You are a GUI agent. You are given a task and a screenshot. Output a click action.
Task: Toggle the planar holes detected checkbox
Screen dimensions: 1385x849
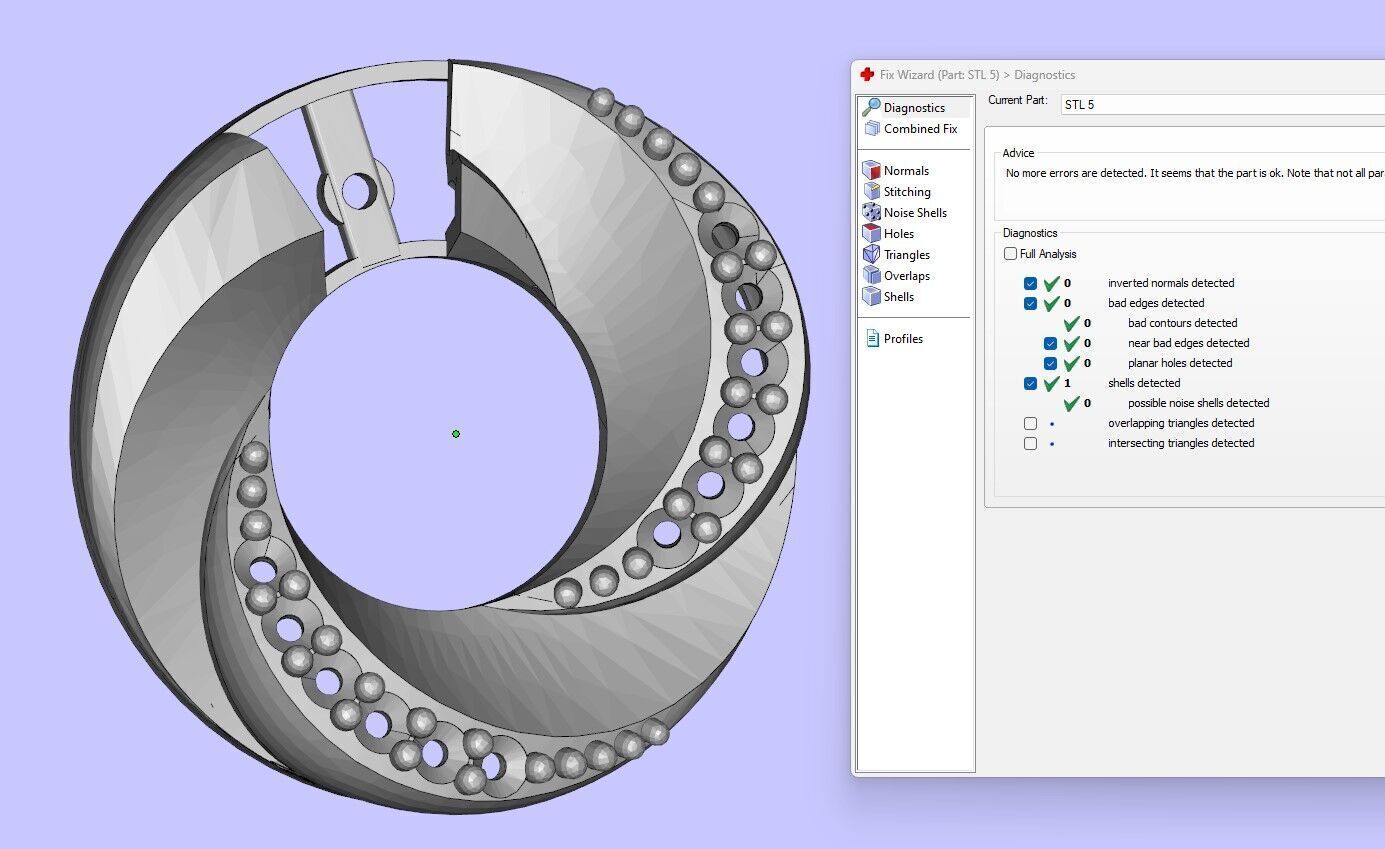click(1051, 363)
